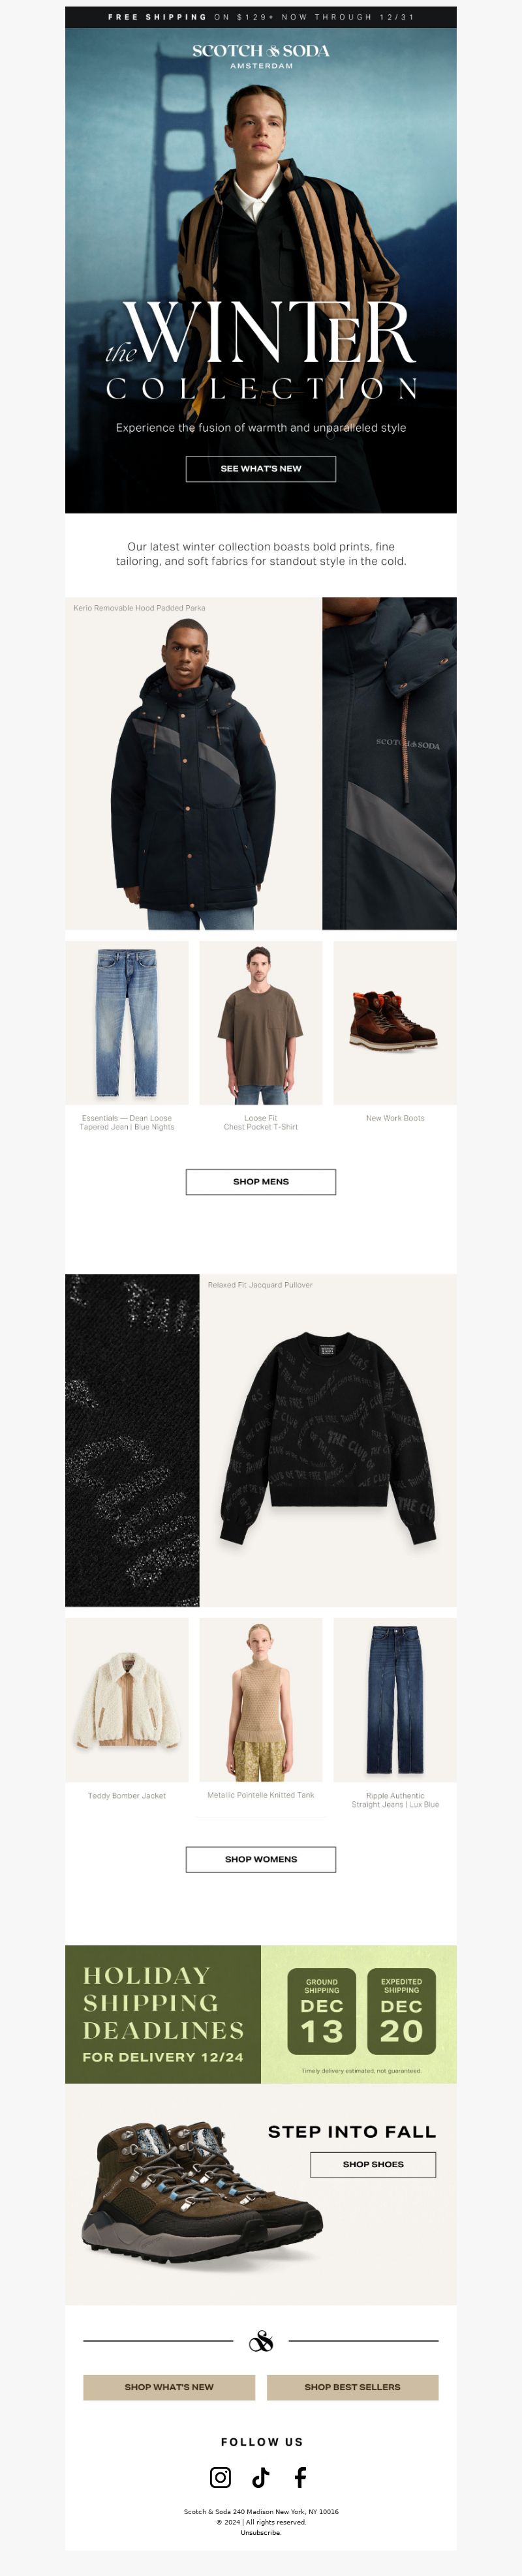Open the TikTok icon under Follow Us
Image resolution: width=522 pixels, height=2576 pixels.
[x=260, y=2476]
